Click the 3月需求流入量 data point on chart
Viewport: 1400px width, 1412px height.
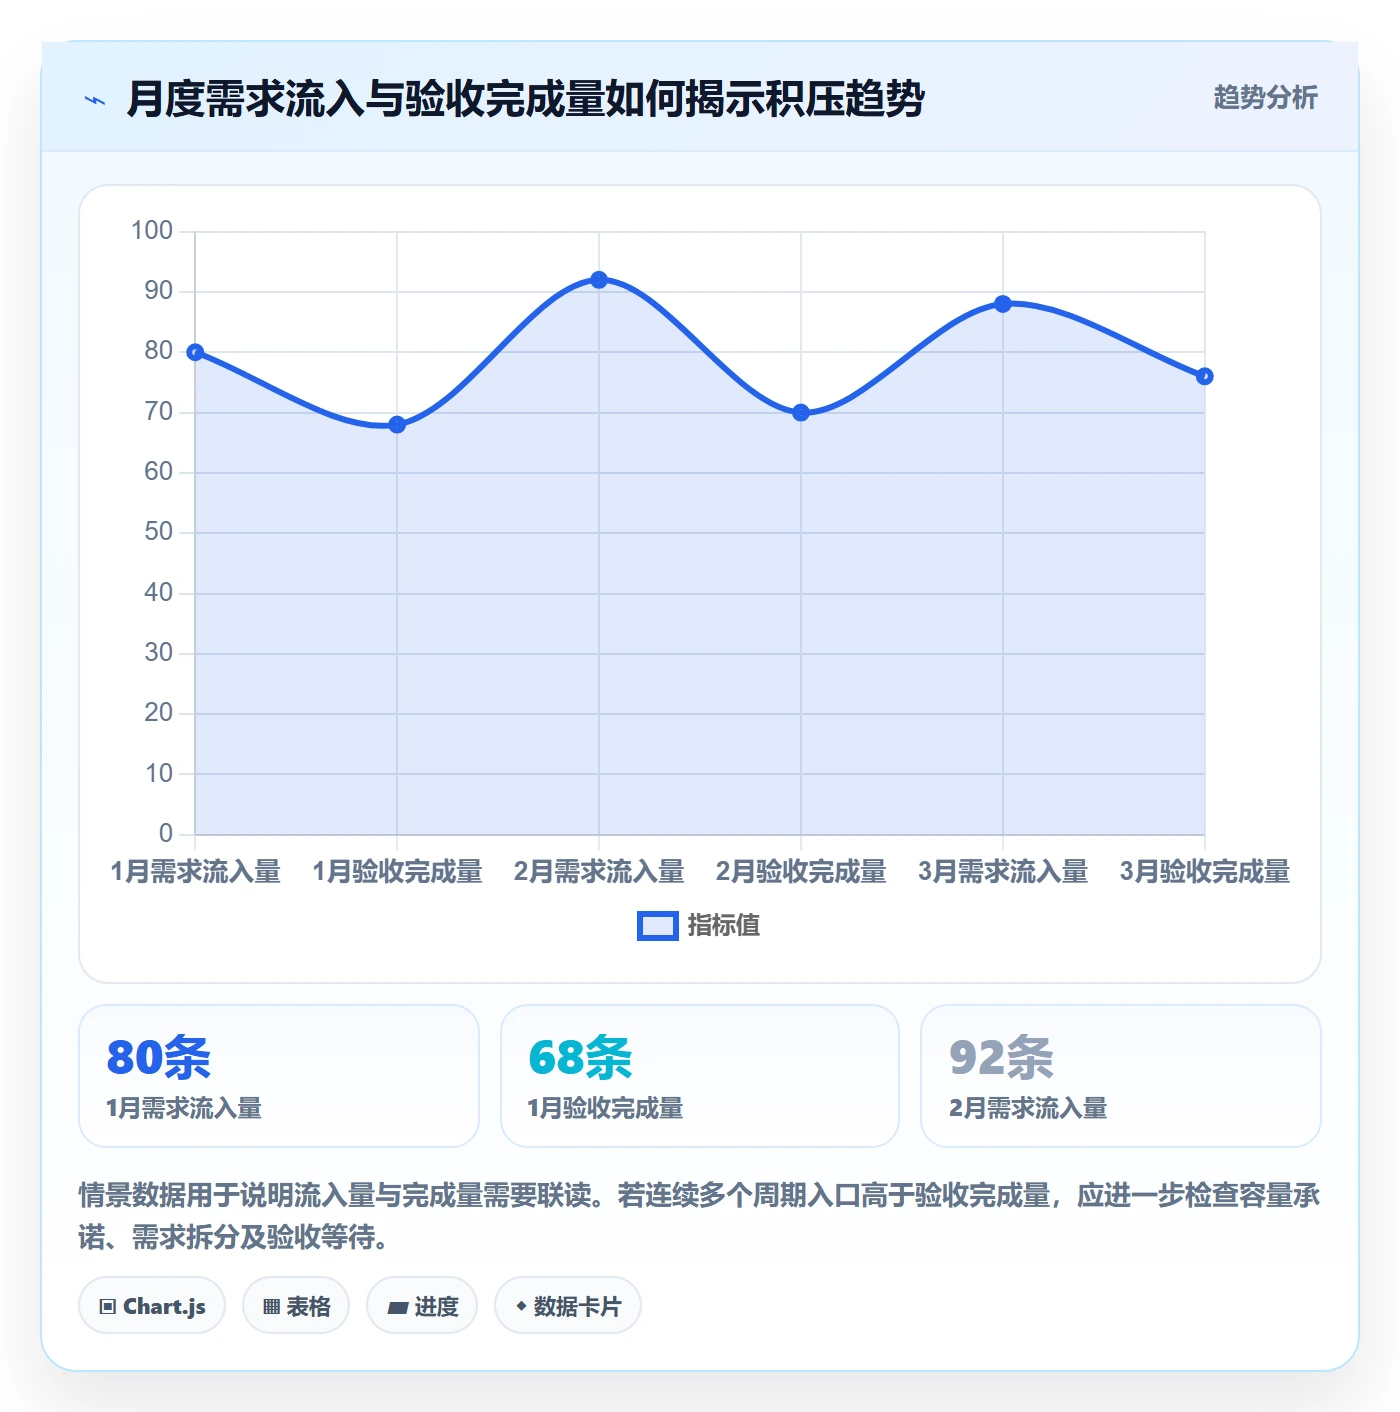(x=1003, y=304)
